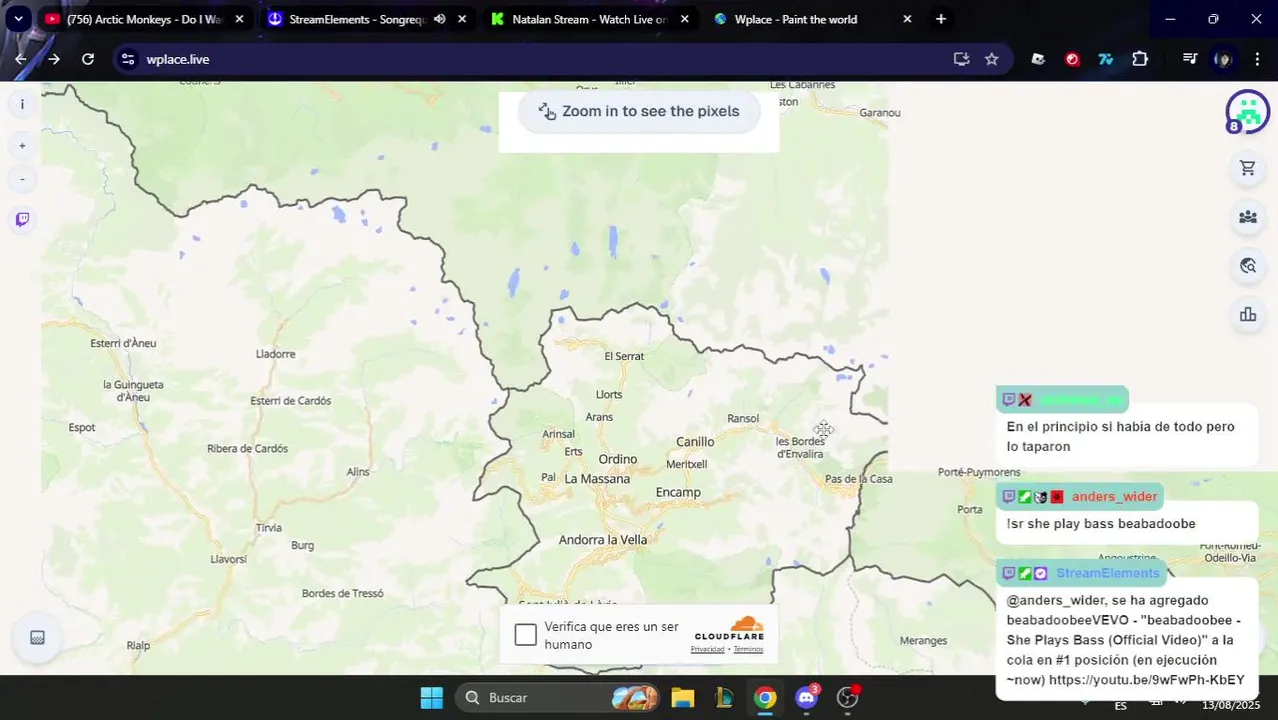Image resolution: width=1278 pixels, height=720 pixels.
Task: Open Discord from the taskbar
Action: point(806,698)
